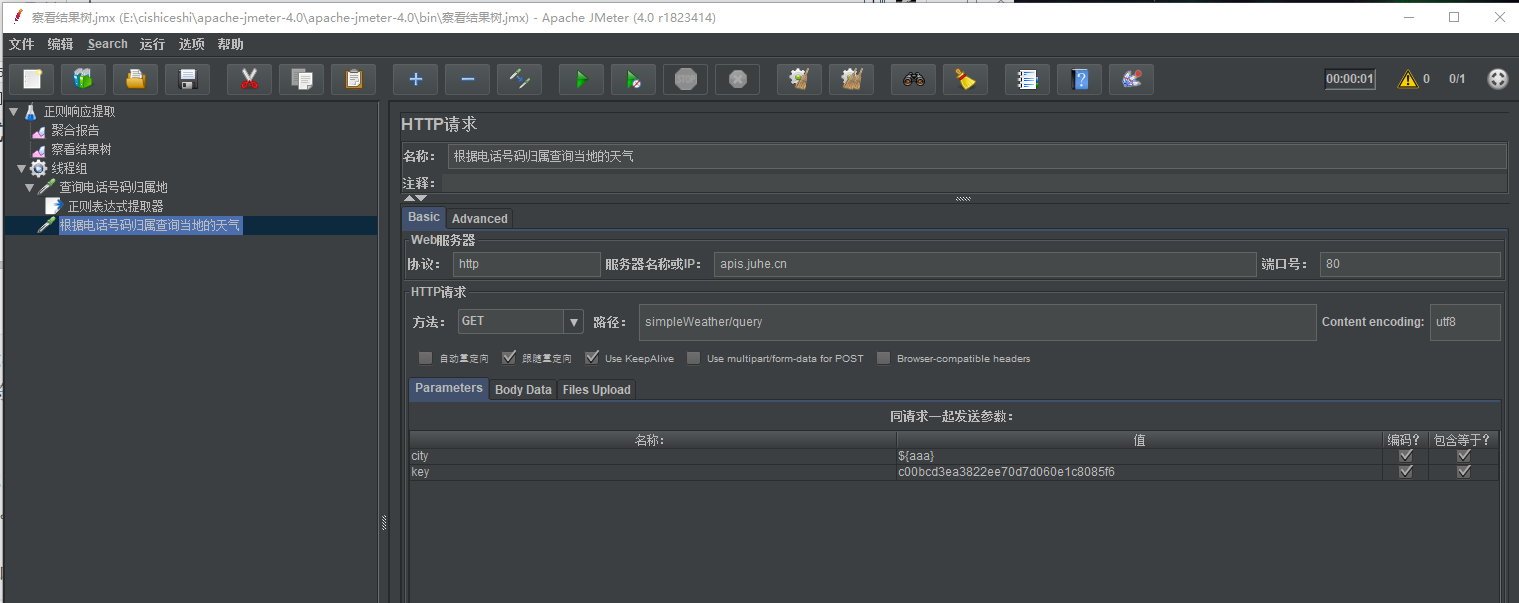The width and height of the screenshot is (1519, 603).
Task: Open the Search menu
Action: (107, 44)
